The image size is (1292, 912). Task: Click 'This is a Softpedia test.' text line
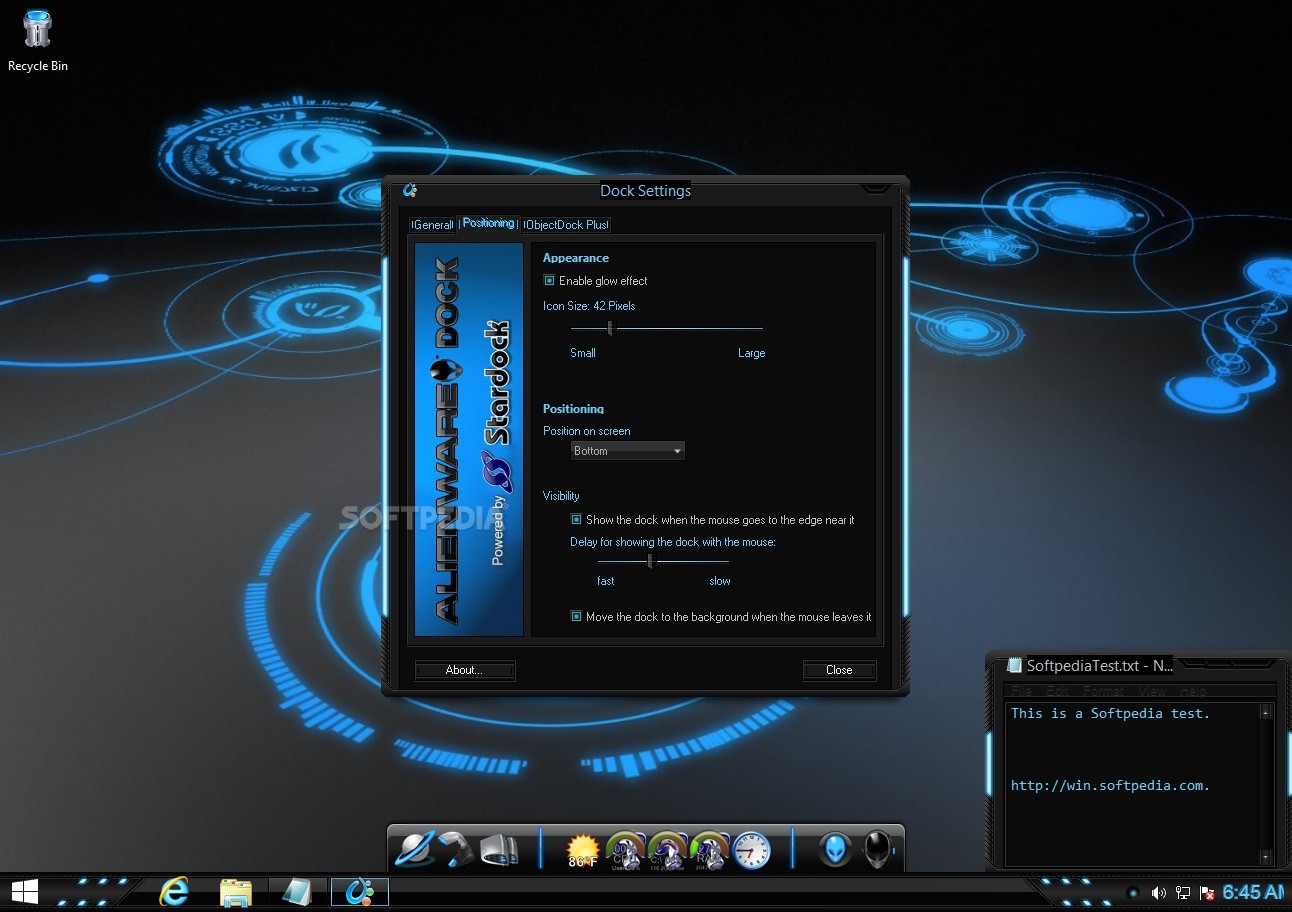(1110, 713)
